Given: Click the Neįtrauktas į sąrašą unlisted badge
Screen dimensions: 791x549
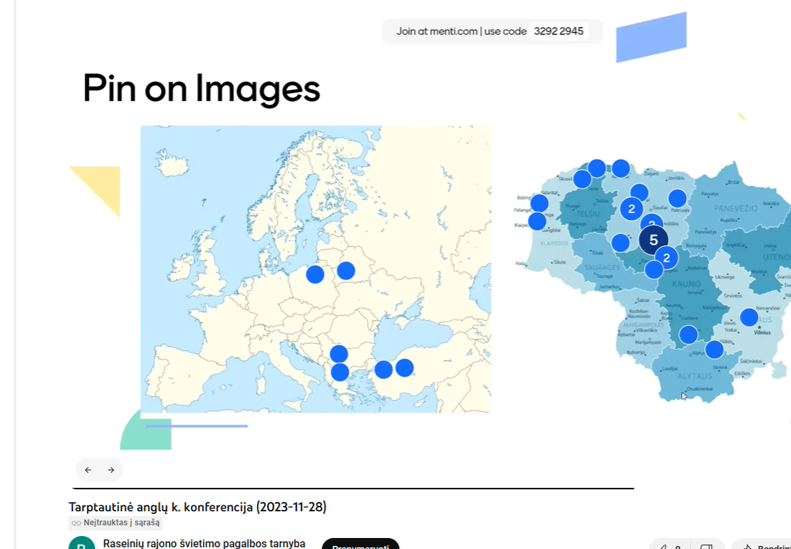Looking at the screenshot, I should [115, 522].
